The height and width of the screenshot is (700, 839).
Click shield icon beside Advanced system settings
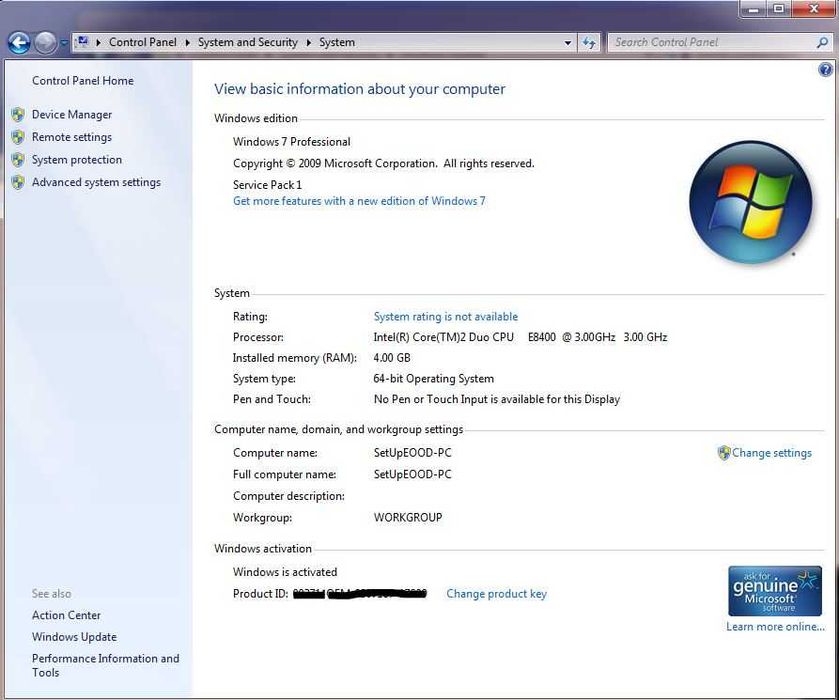[18, 182]
